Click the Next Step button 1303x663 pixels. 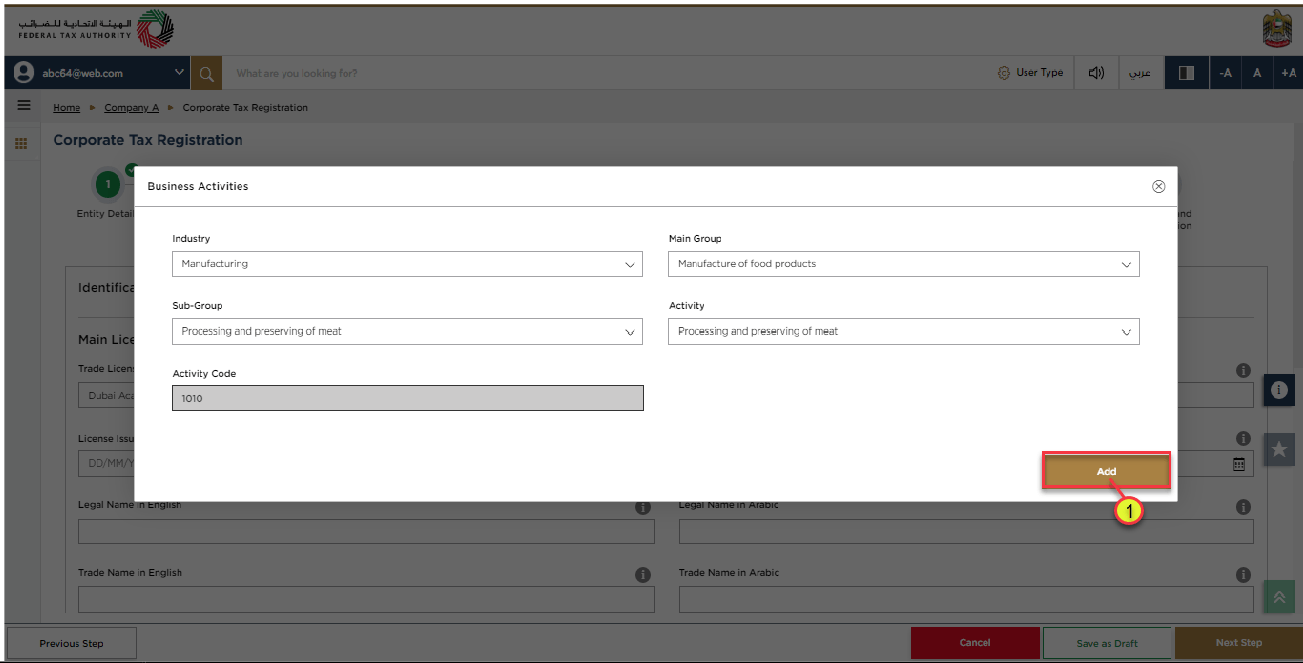(x=1239, y=643)
